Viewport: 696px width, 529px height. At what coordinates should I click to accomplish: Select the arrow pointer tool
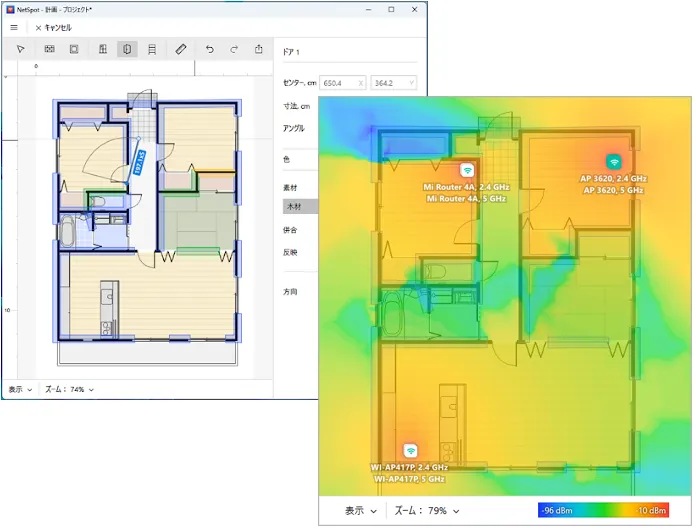[20, 49]
